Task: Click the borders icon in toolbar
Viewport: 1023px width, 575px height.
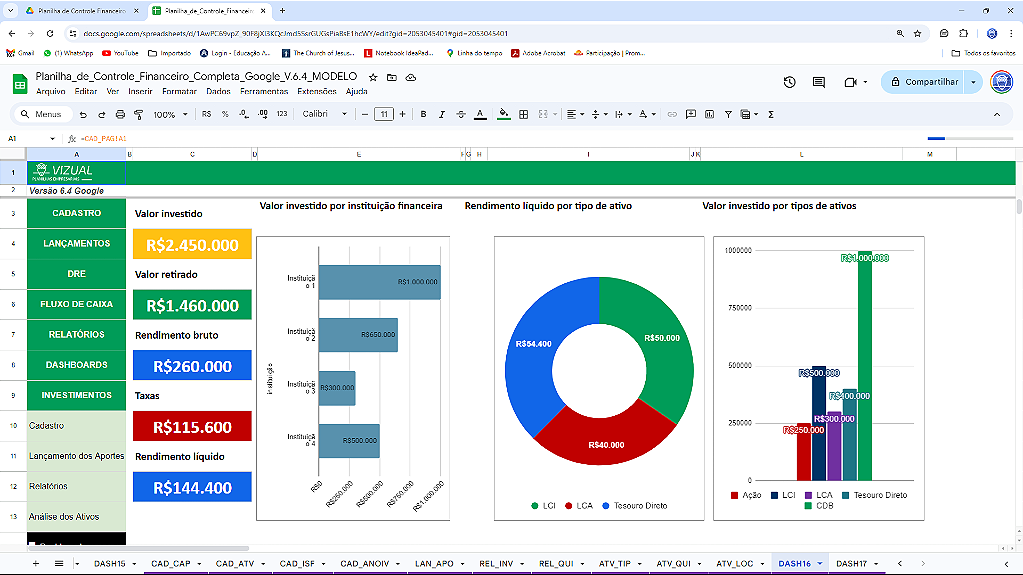Action: pyautogui.click(x=524, y=115)
